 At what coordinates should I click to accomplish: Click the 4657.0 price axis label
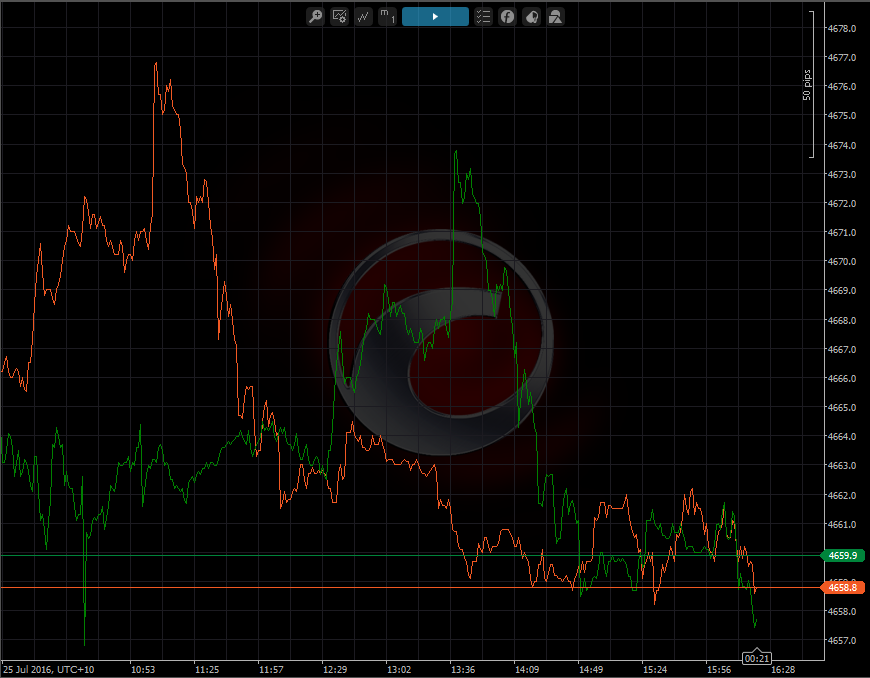click(x=842, y=640)
